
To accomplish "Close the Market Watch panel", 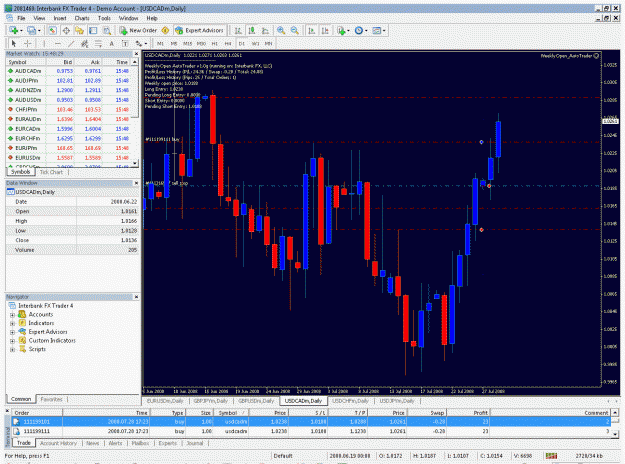I will click(136, 53).
